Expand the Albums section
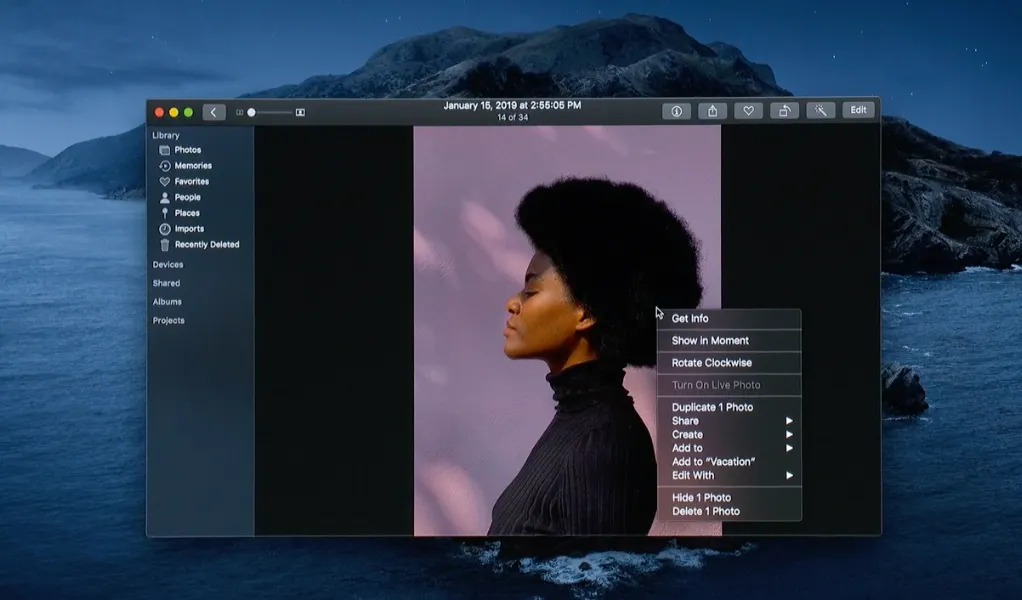 tap(167, 302)
